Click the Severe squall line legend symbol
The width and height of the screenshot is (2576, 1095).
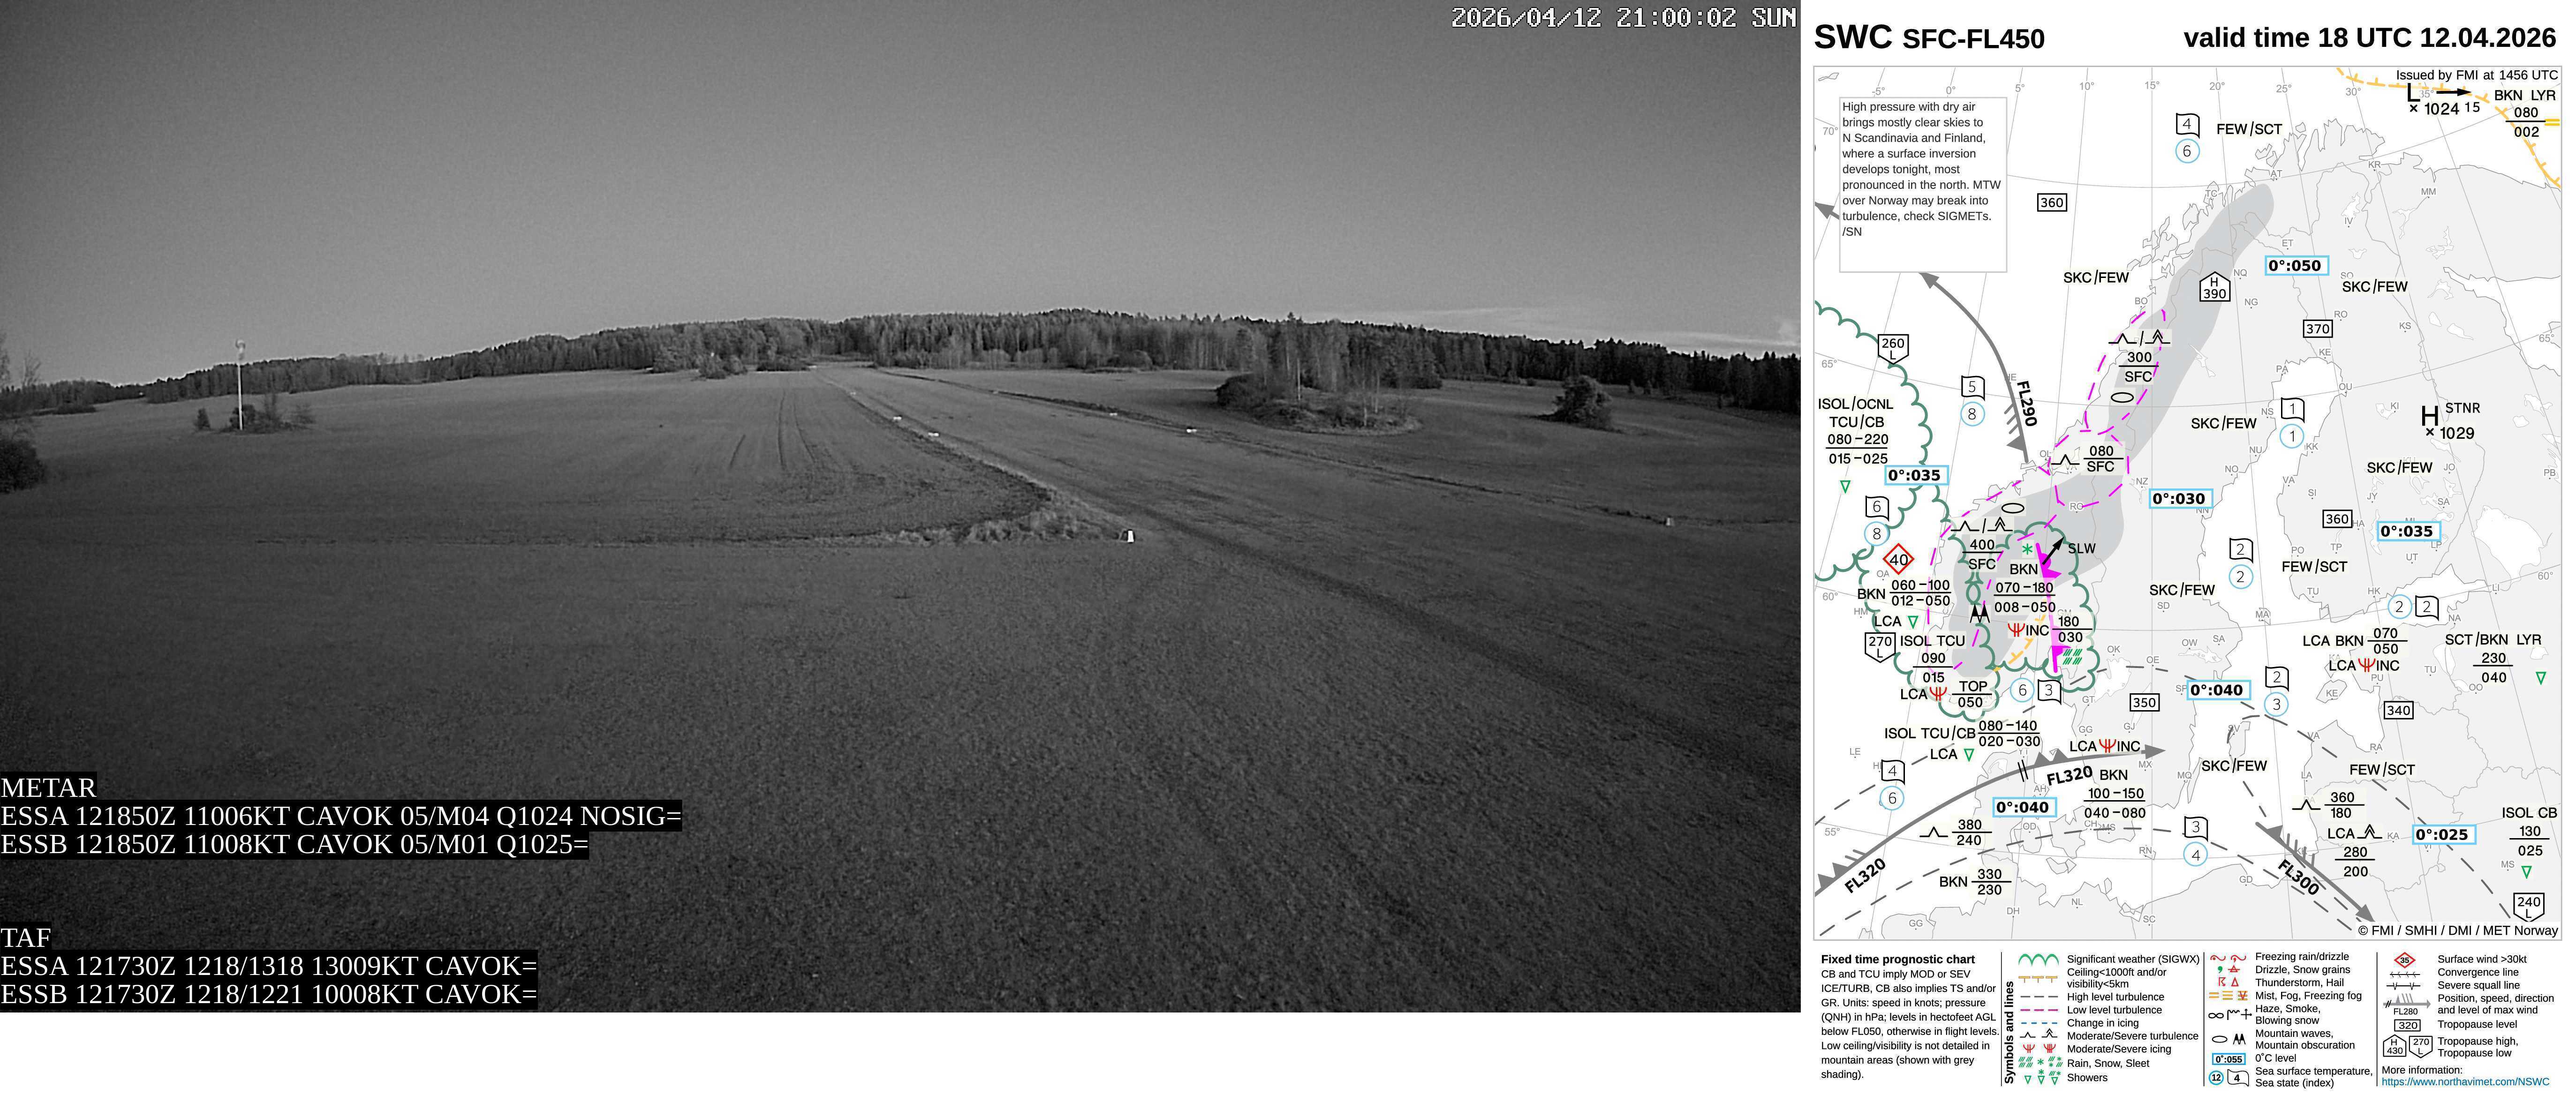[x=2404, y=986]
